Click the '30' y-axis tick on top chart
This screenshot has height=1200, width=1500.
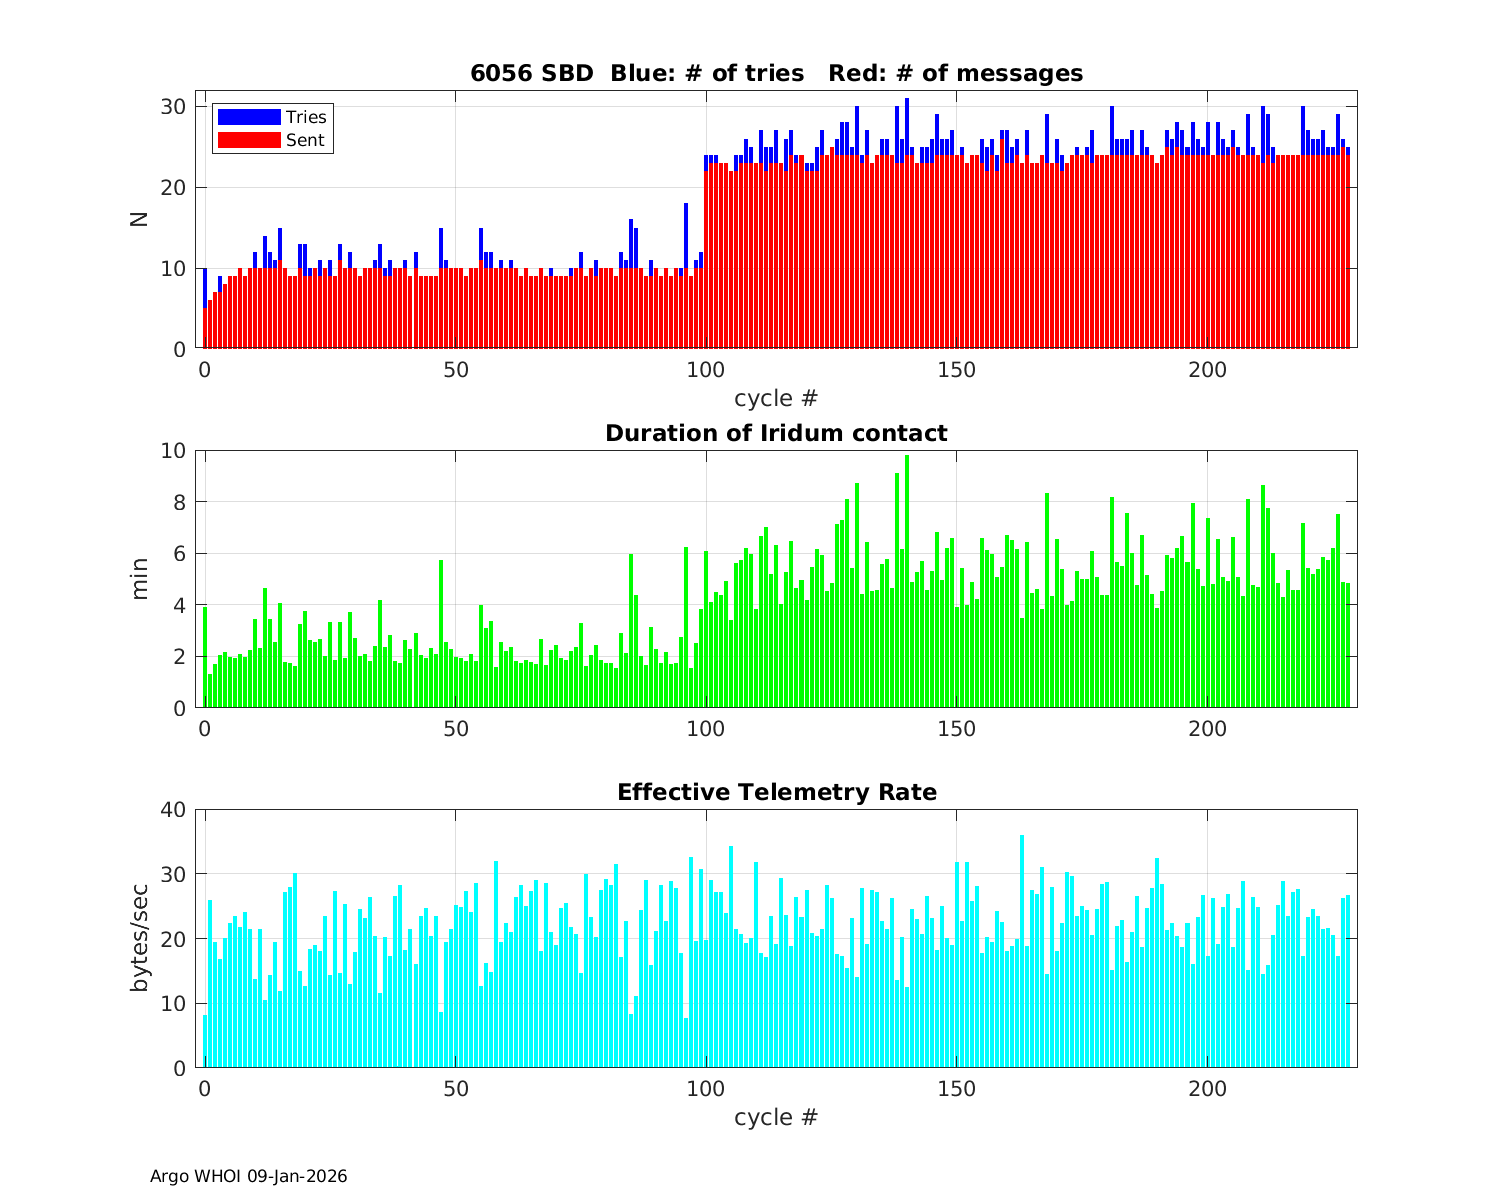tap(174, 107)
